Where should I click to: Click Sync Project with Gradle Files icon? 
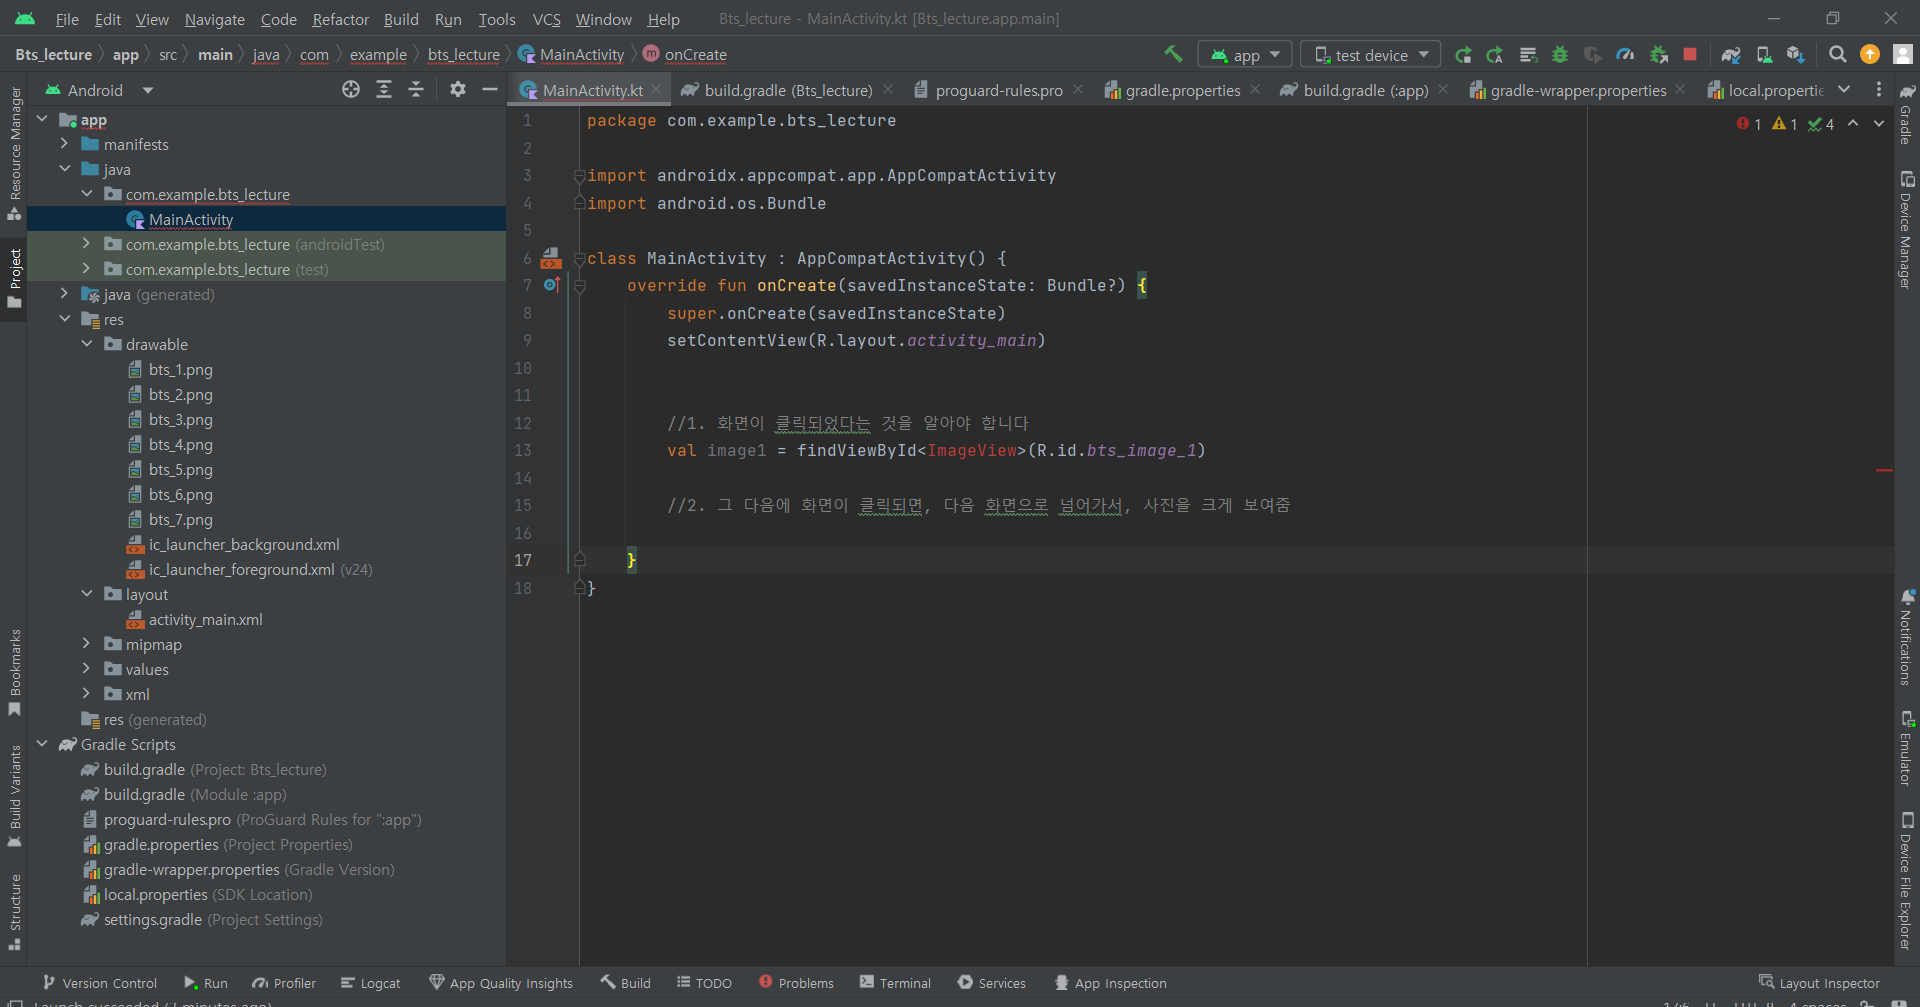[1731, 55]
